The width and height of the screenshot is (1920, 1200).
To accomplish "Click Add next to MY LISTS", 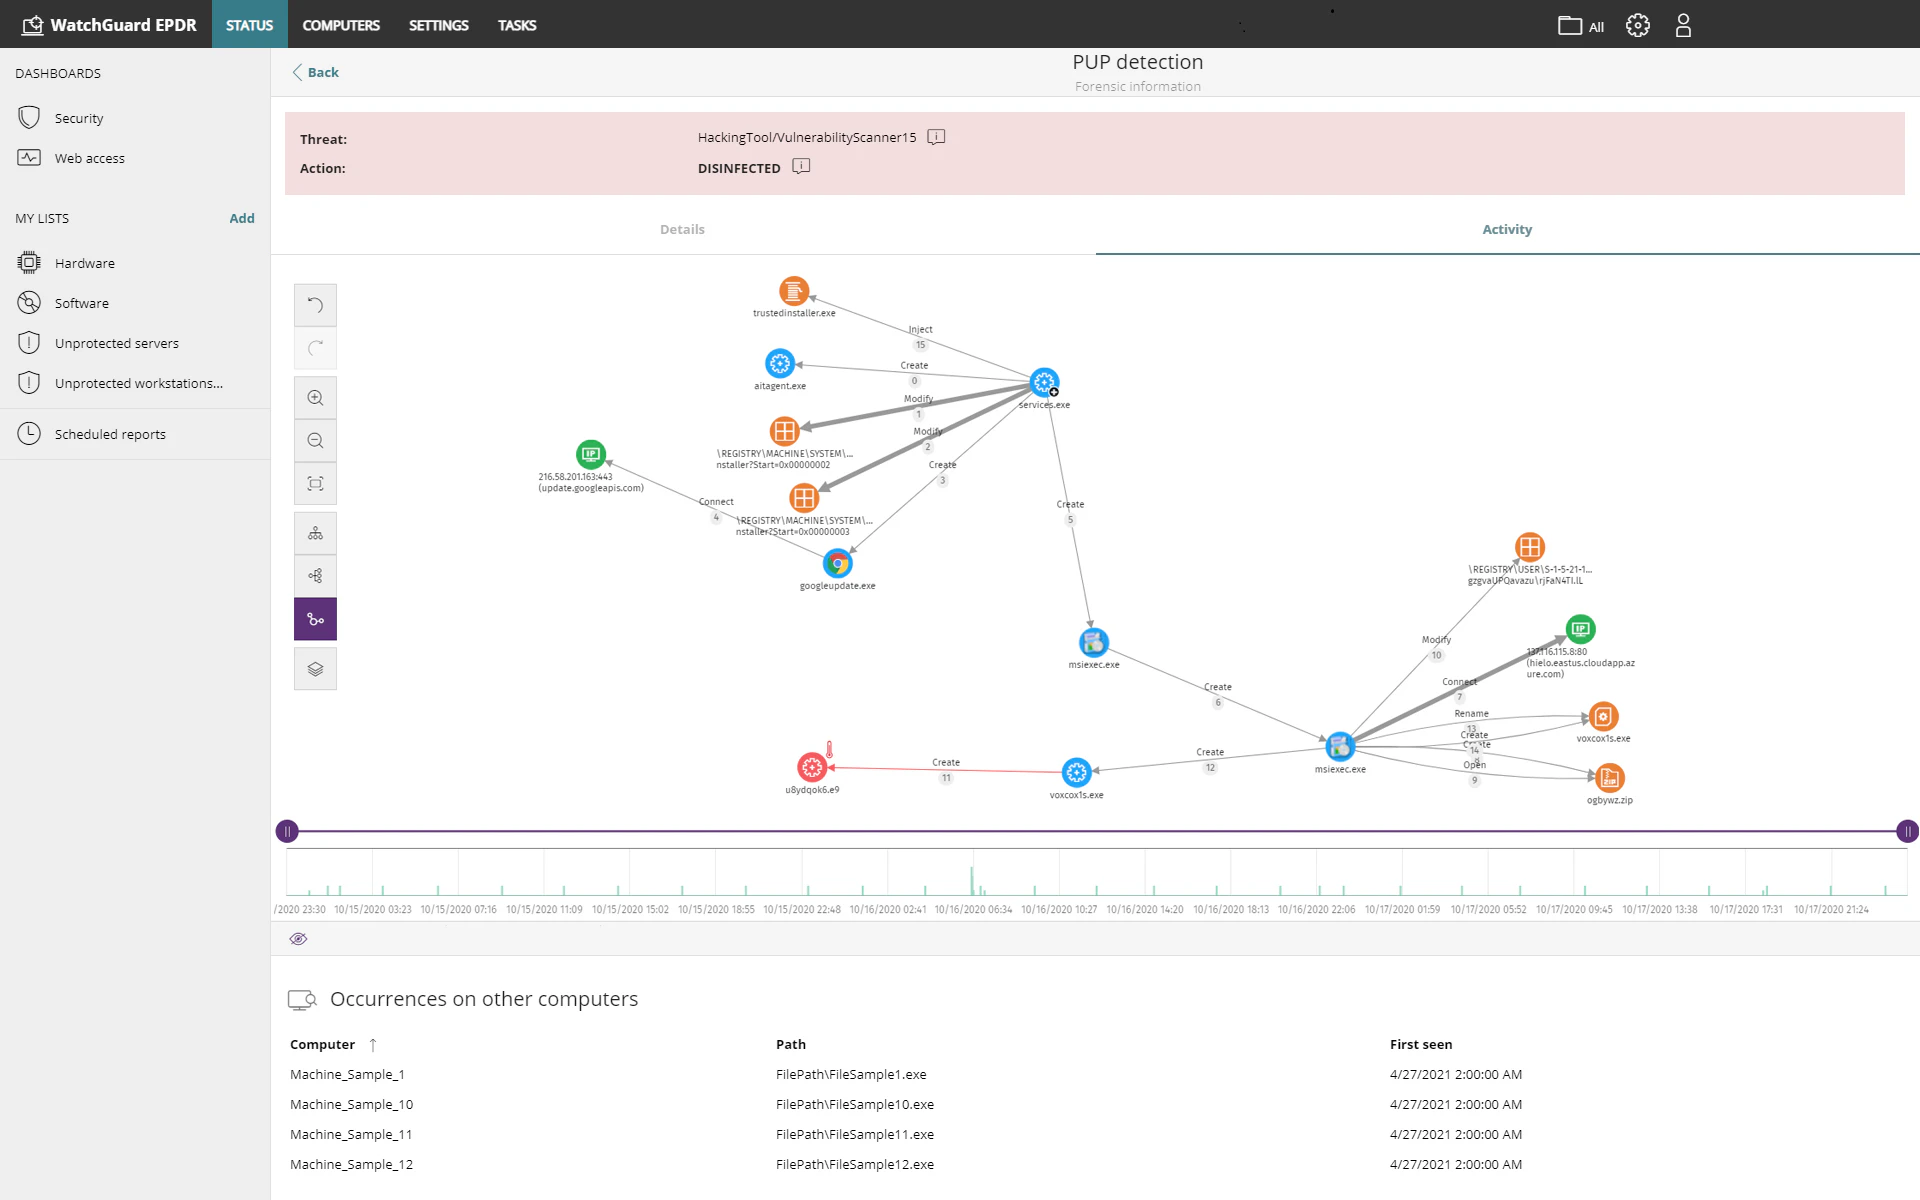I will click(242, 218).
